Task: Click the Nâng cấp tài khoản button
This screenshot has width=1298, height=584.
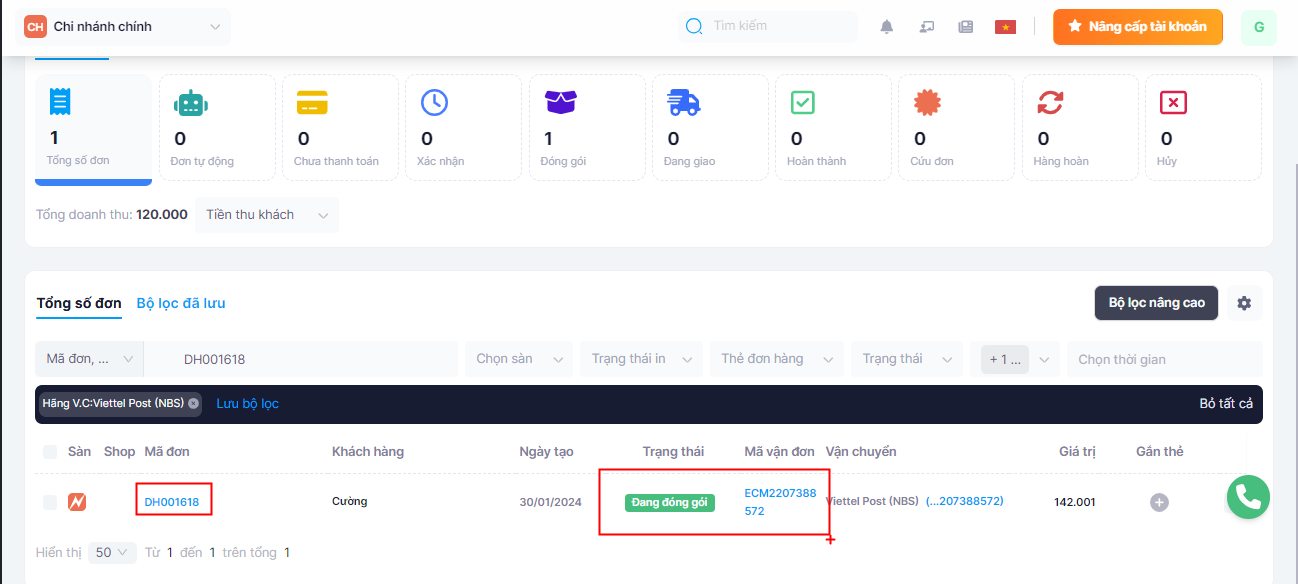Action: 1137,27
